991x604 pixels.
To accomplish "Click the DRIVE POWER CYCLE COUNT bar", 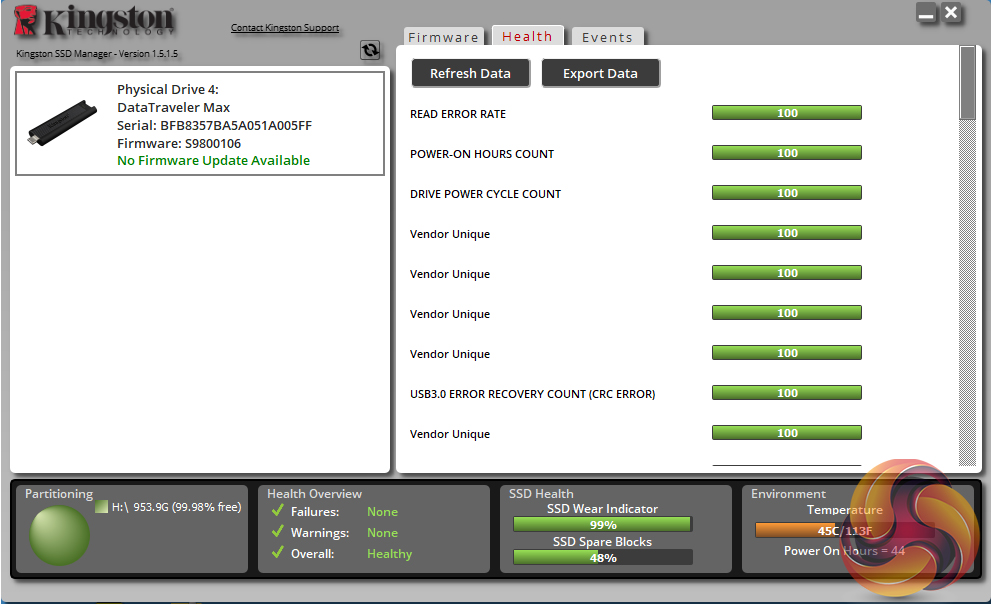I will 787,193.
